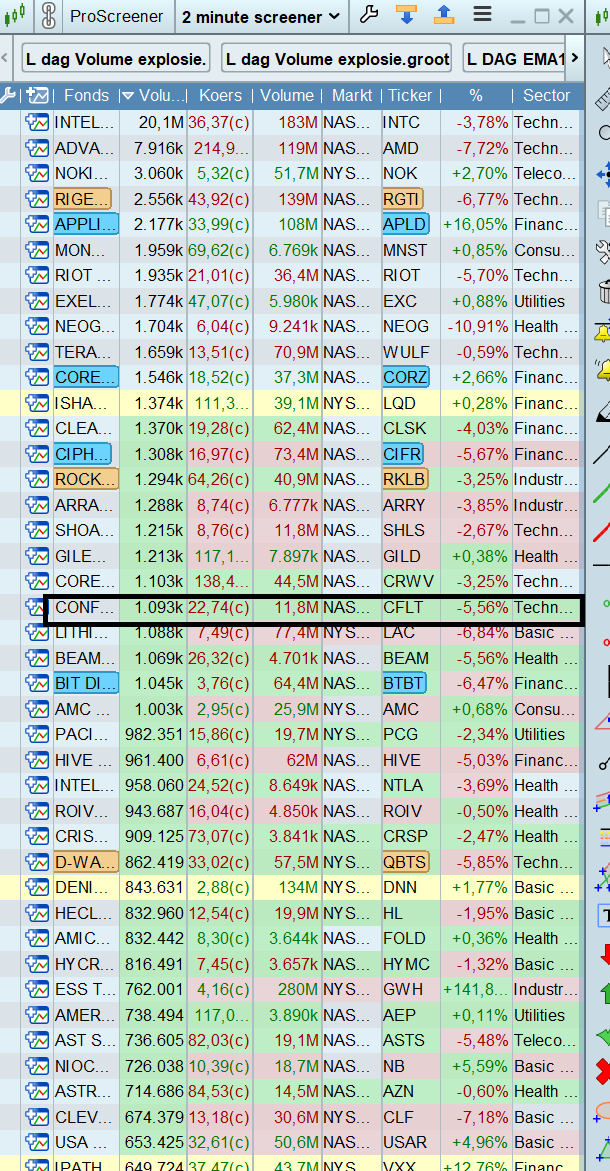
Task: Click the CLSK ticker cell
Action: click(x=411, y=429)
